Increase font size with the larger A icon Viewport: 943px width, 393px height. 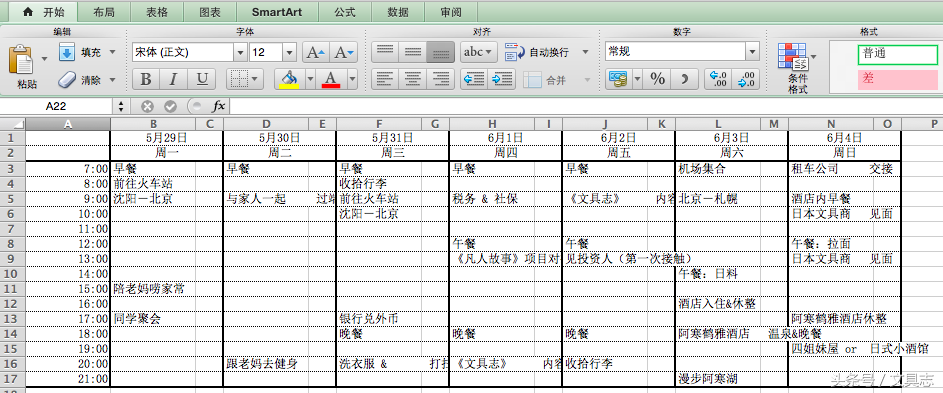[316, 52]
